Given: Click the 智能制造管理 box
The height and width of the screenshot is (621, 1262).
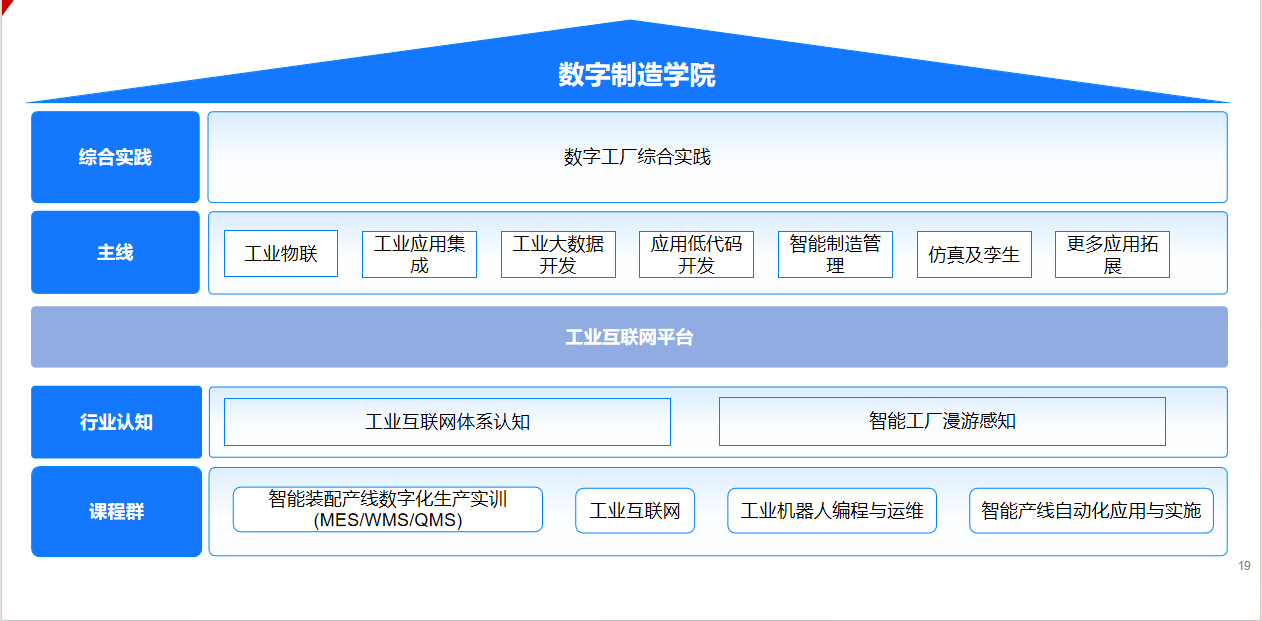Looking at the screenshot, I should tap(835, 254).
